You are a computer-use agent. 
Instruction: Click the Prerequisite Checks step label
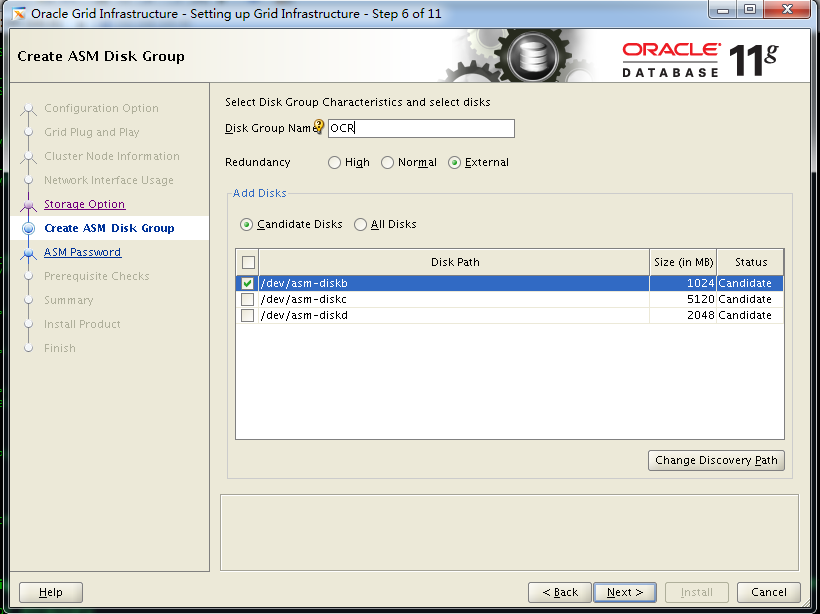coord(97,276)
